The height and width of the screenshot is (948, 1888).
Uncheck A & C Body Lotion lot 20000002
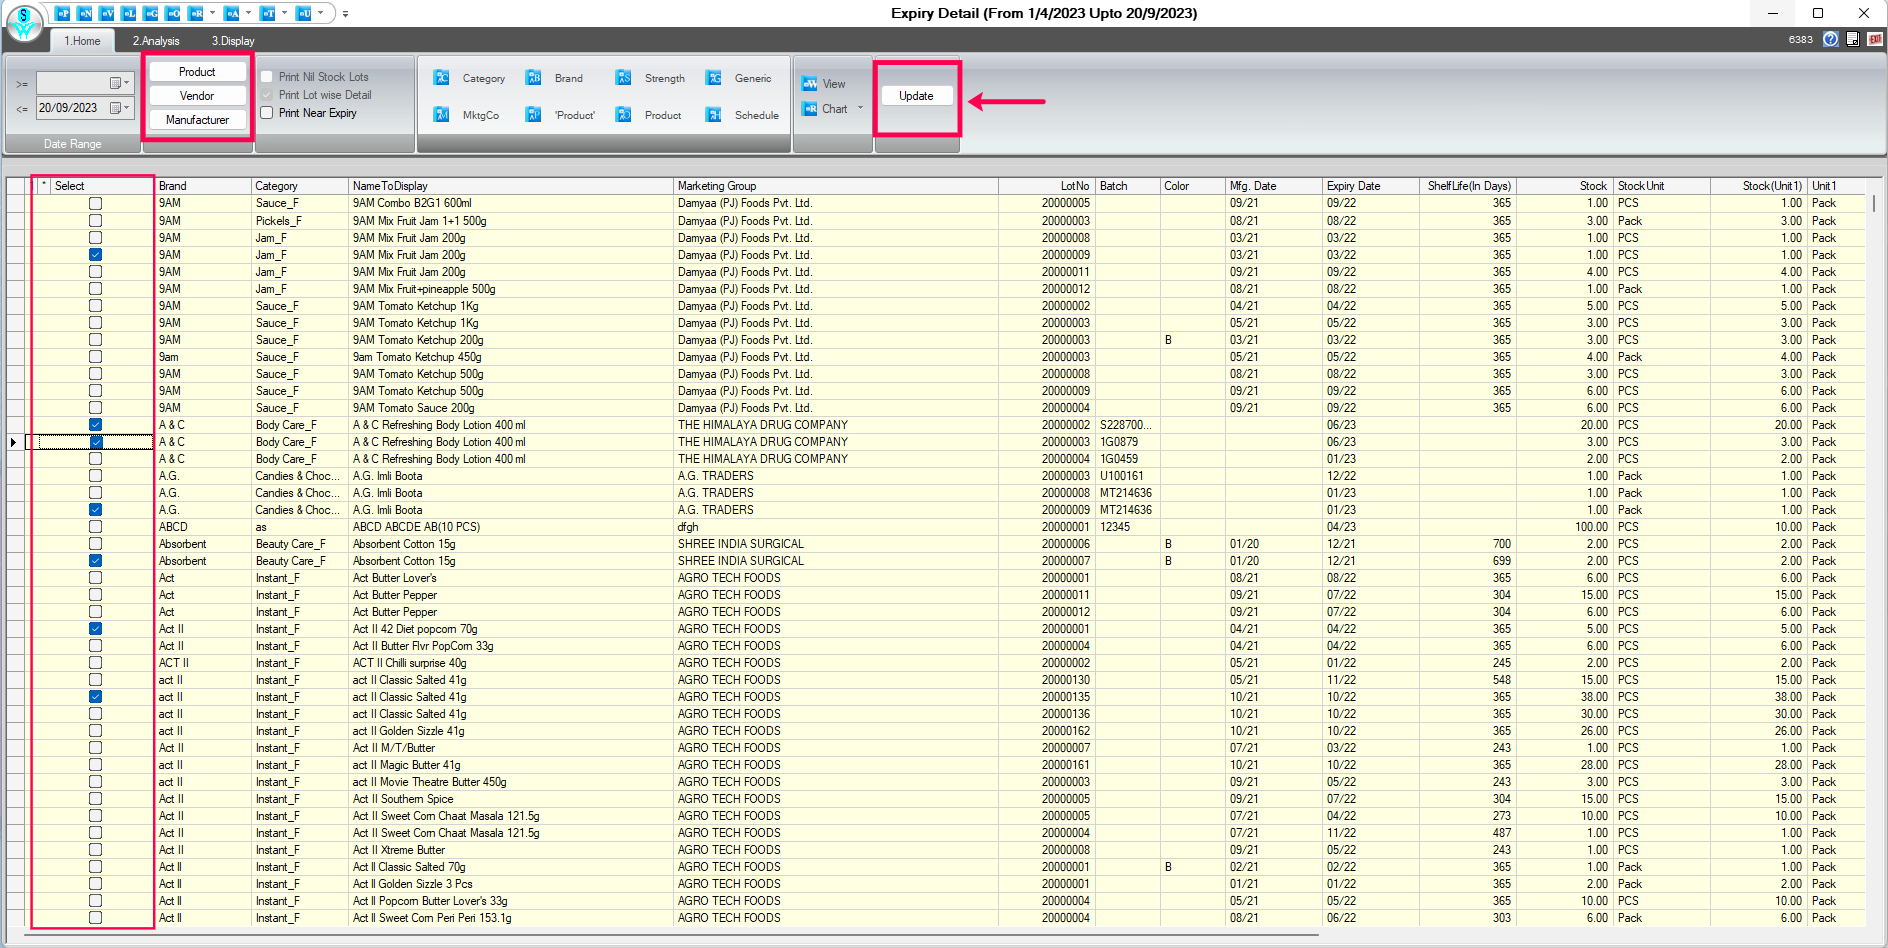tap(95, 425)
